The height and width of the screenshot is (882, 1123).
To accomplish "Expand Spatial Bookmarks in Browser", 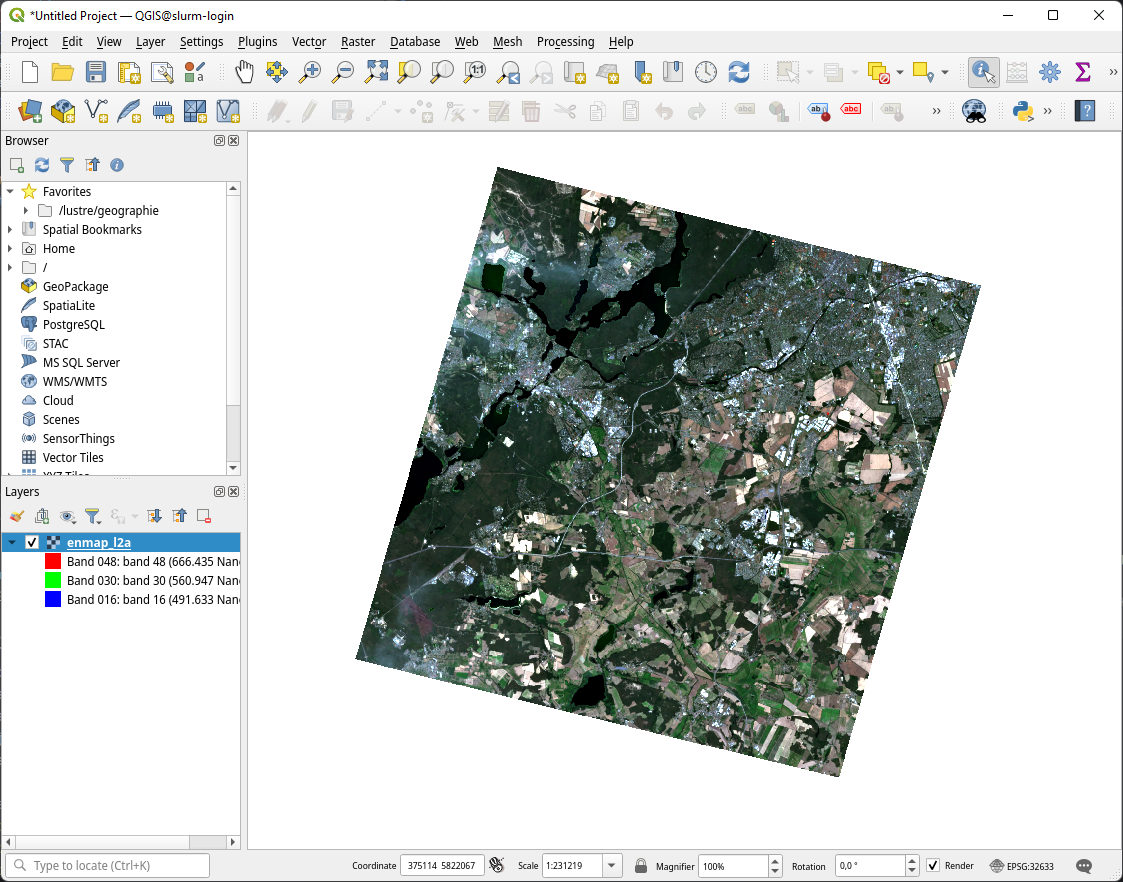I will click(x=10, y=229).
